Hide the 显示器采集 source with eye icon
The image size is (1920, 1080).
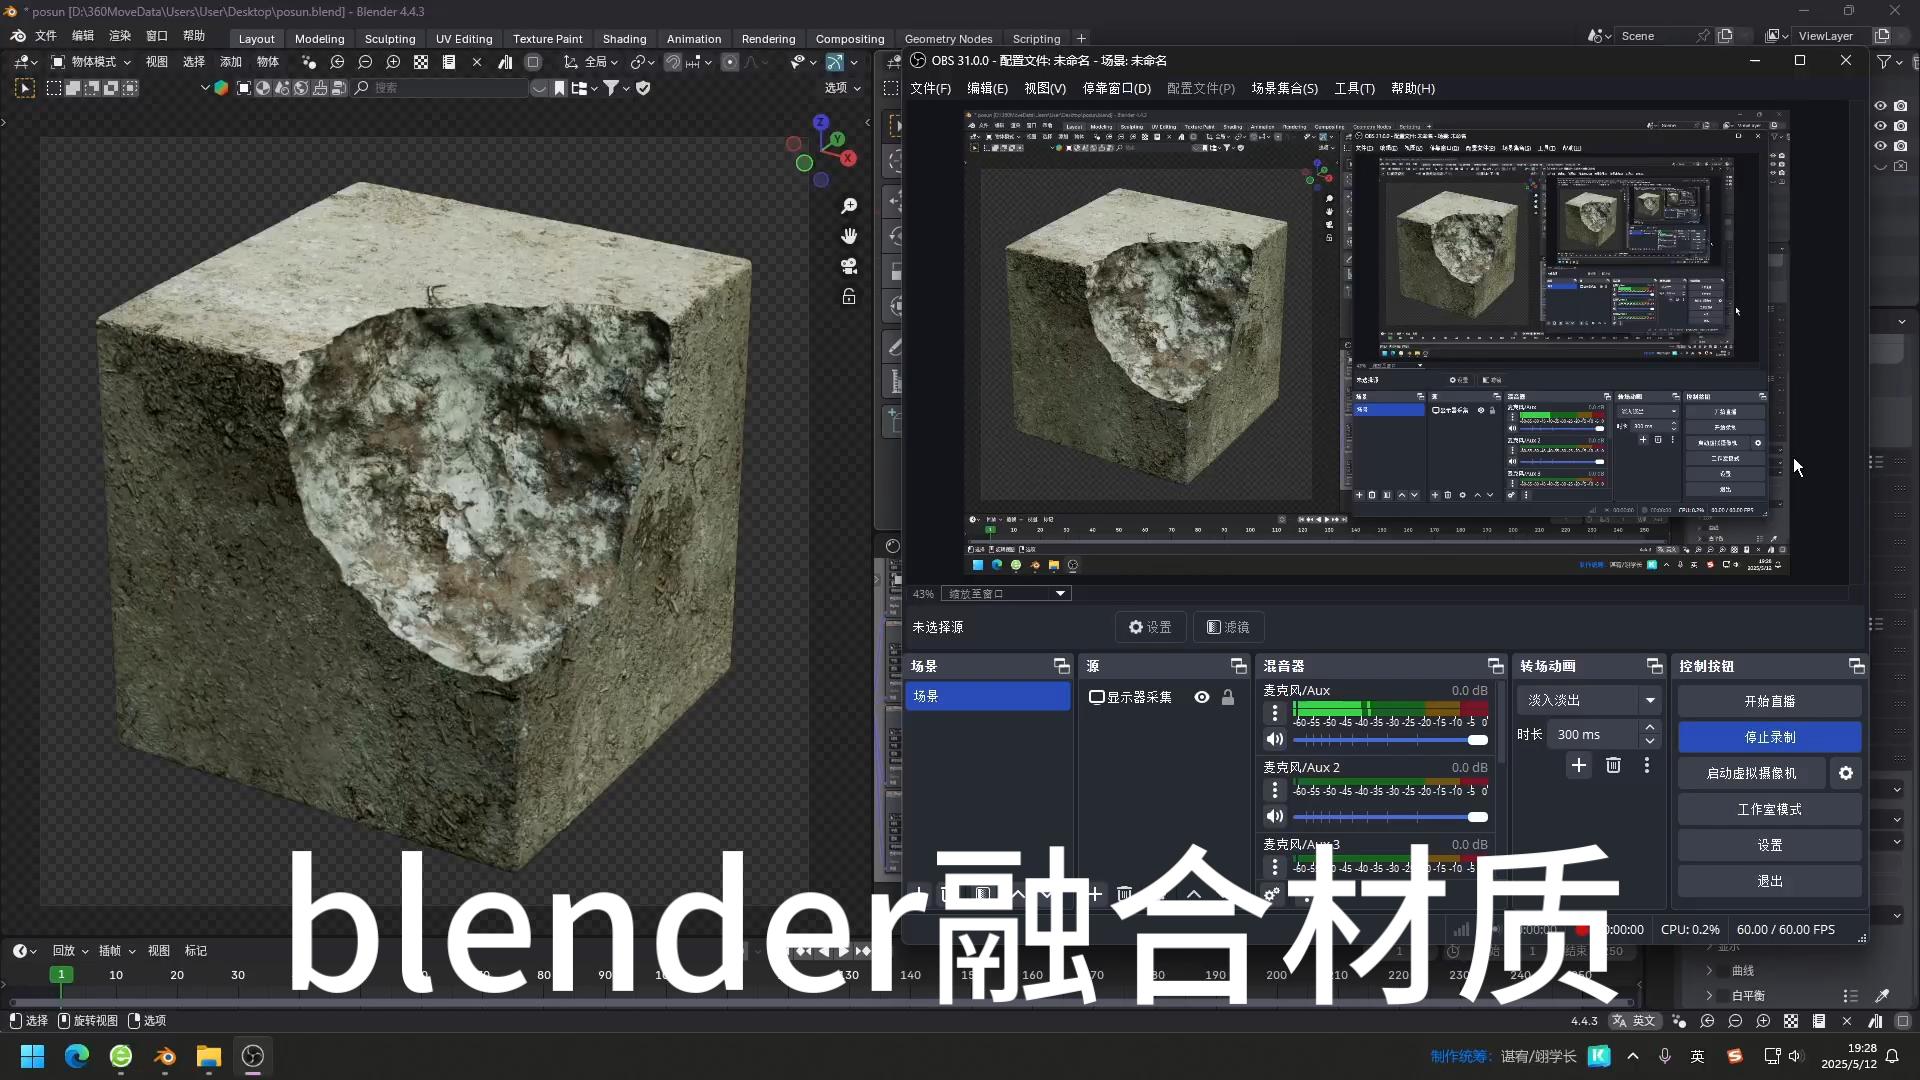(1202, 697)
